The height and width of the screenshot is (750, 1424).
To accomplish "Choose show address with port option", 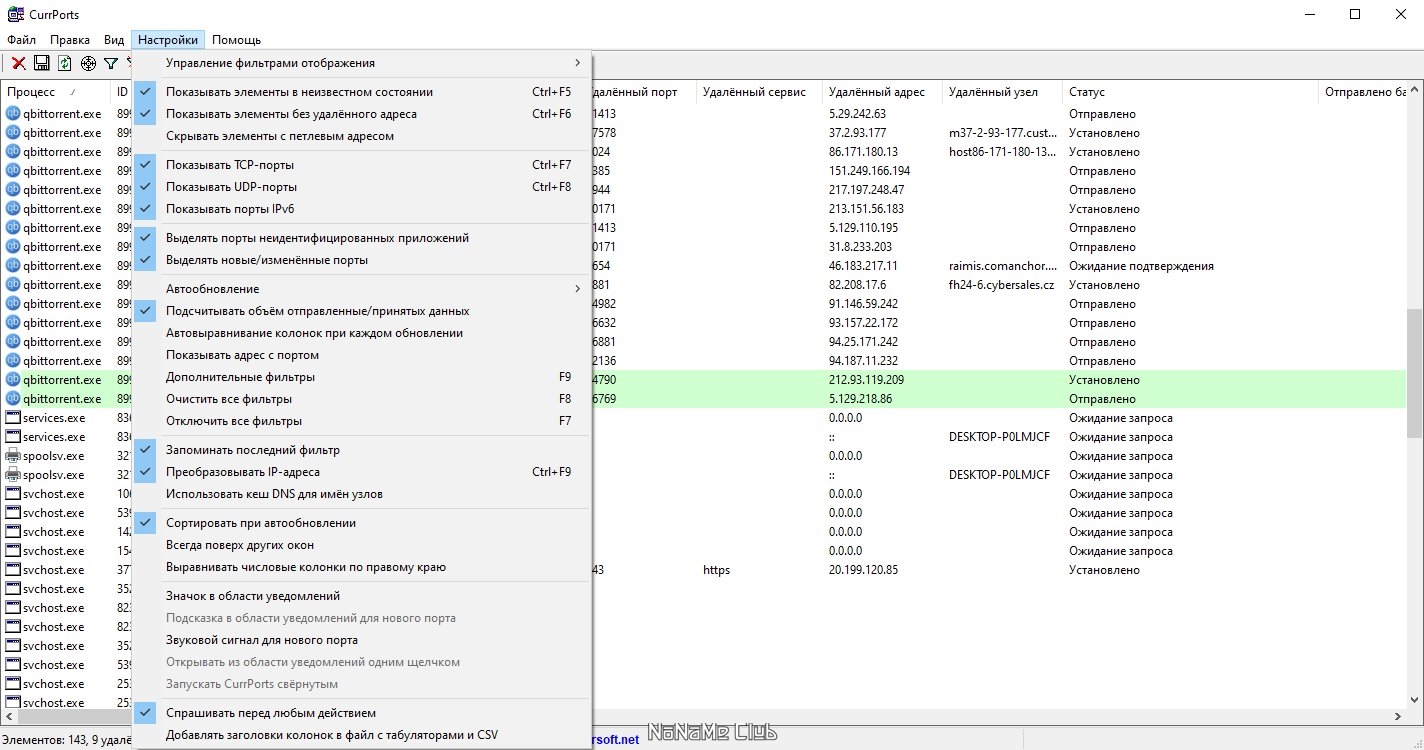I will [x=362, y=355].
